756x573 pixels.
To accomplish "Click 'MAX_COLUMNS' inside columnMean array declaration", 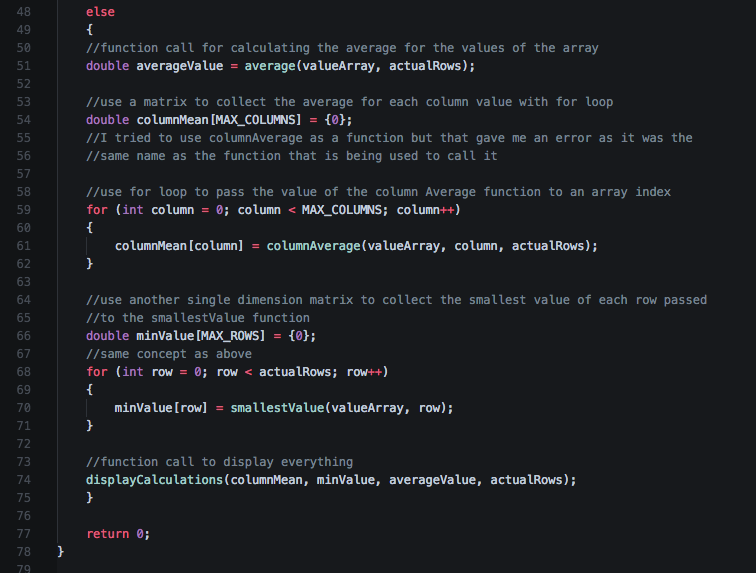I will (x=258, y=120).
